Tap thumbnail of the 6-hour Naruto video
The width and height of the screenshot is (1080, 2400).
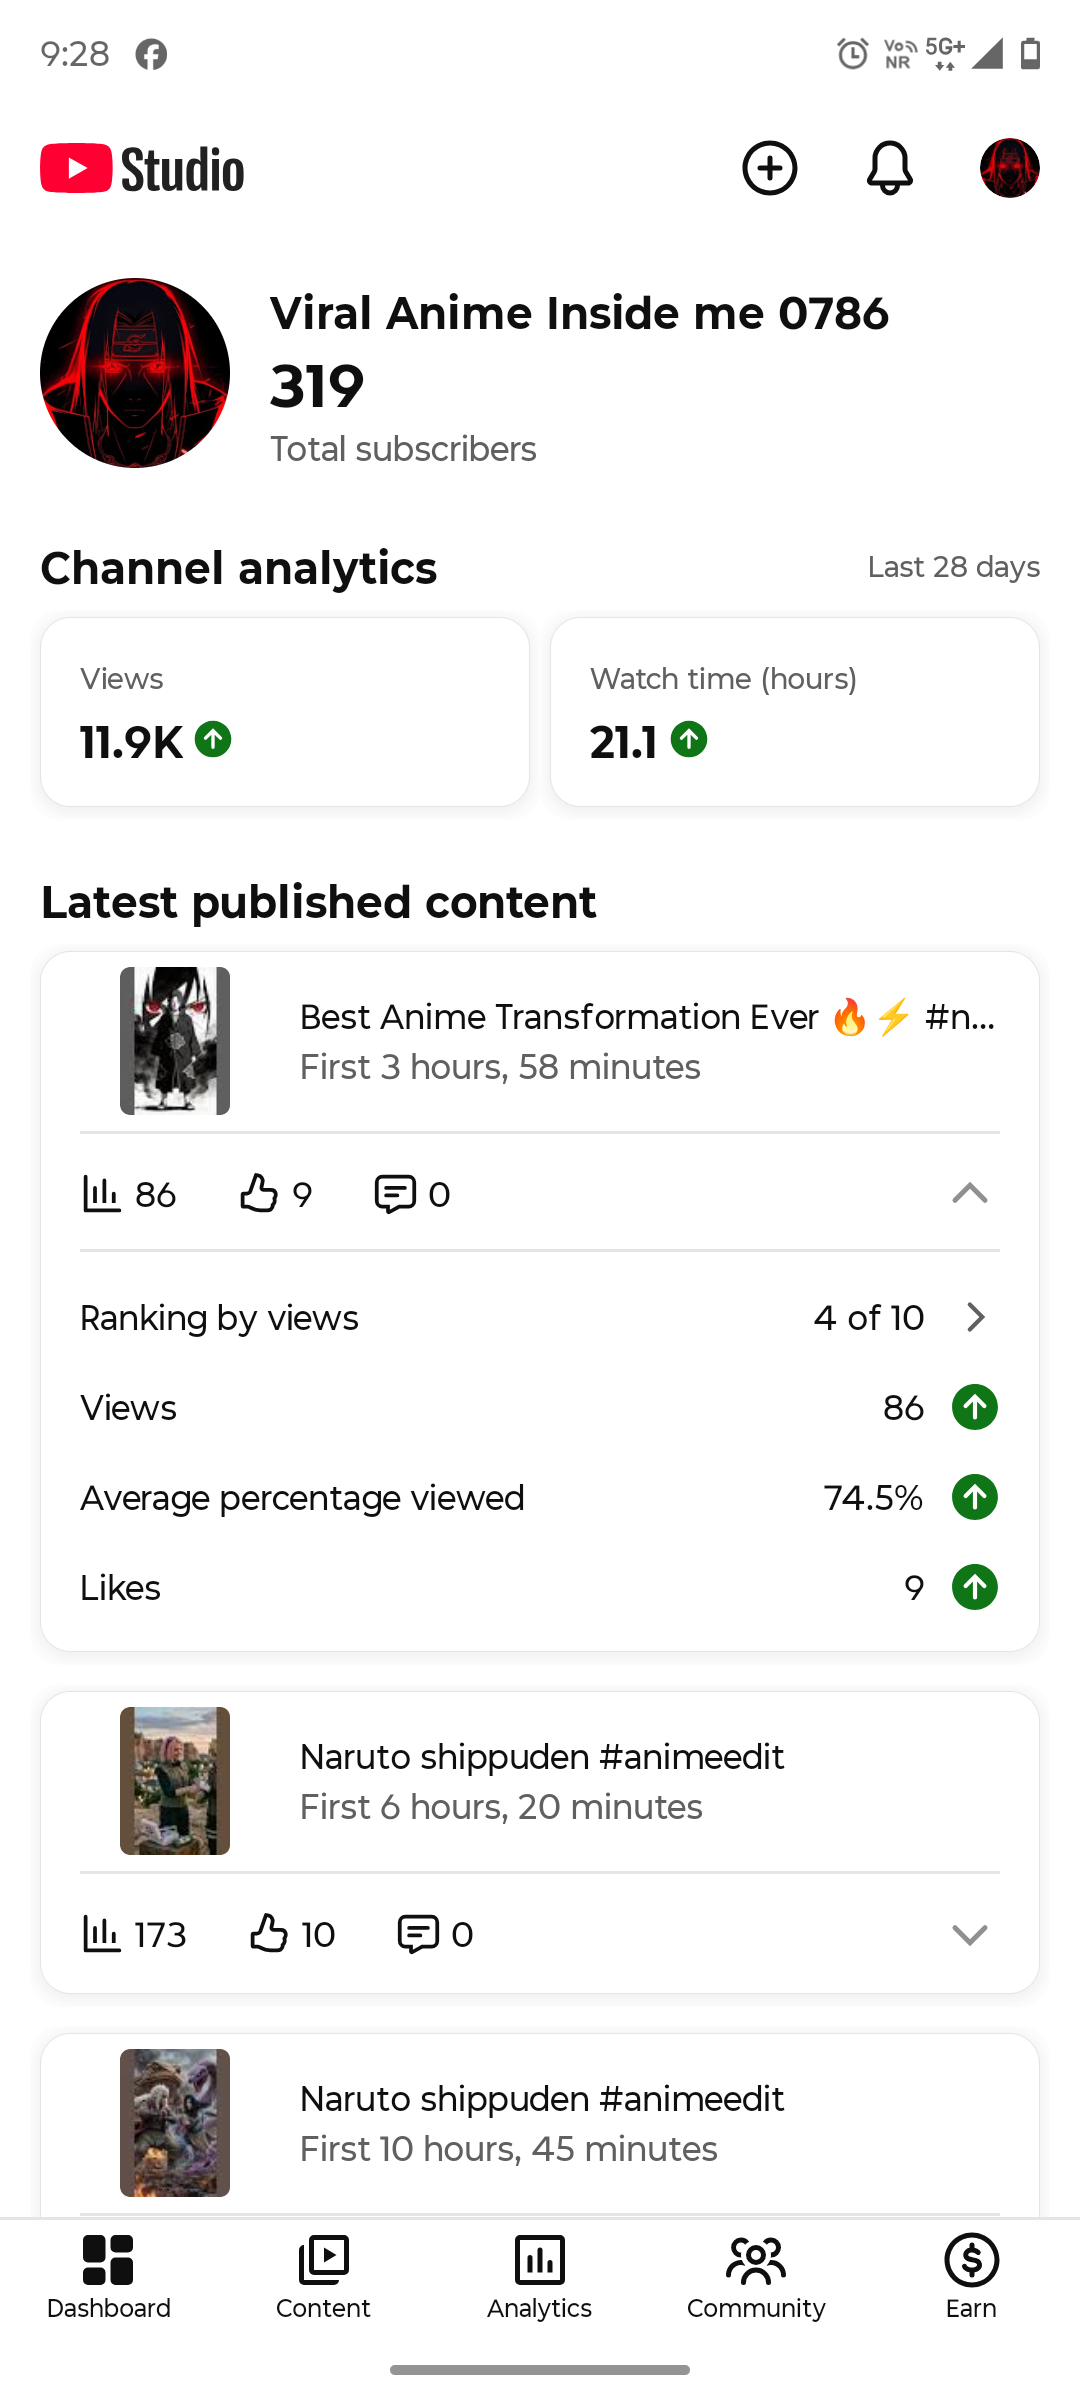pos(175,1781)
